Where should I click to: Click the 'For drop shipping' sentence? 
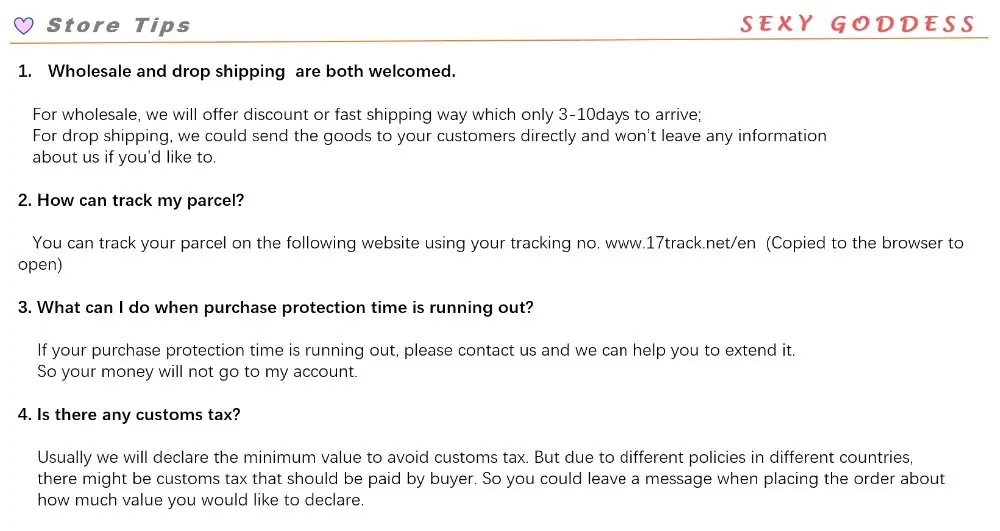pyautogui.click(x=429, y=136)
